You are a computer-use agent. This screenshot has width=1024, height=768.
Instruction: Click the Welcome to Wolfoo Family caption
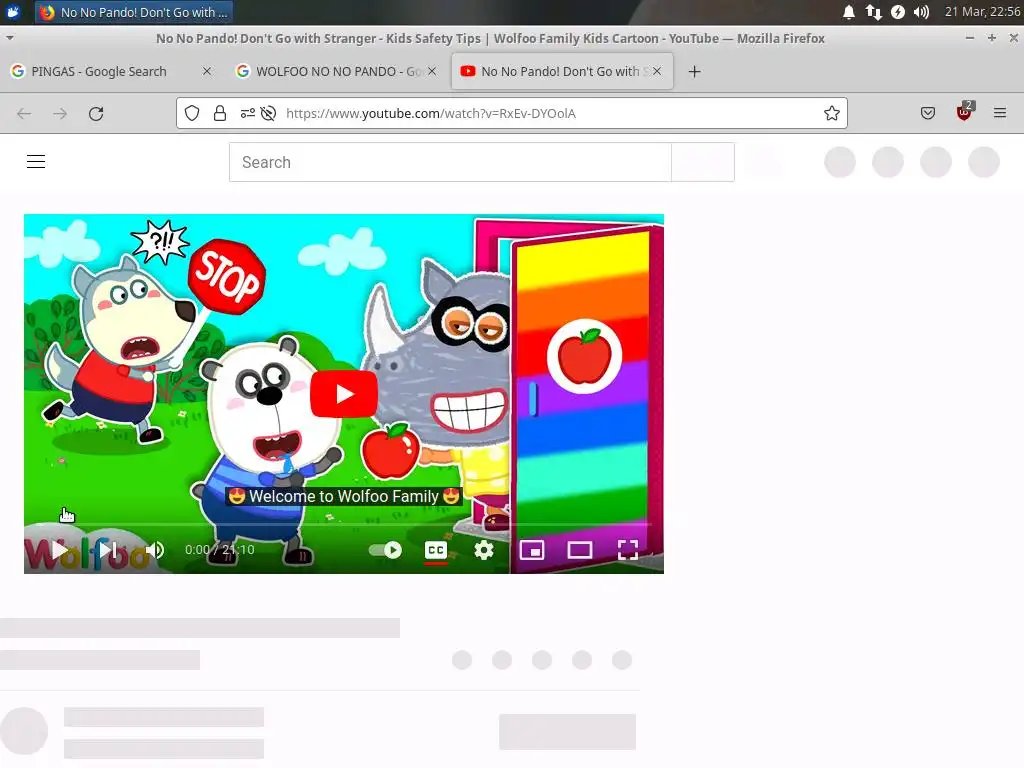(344, 496)
